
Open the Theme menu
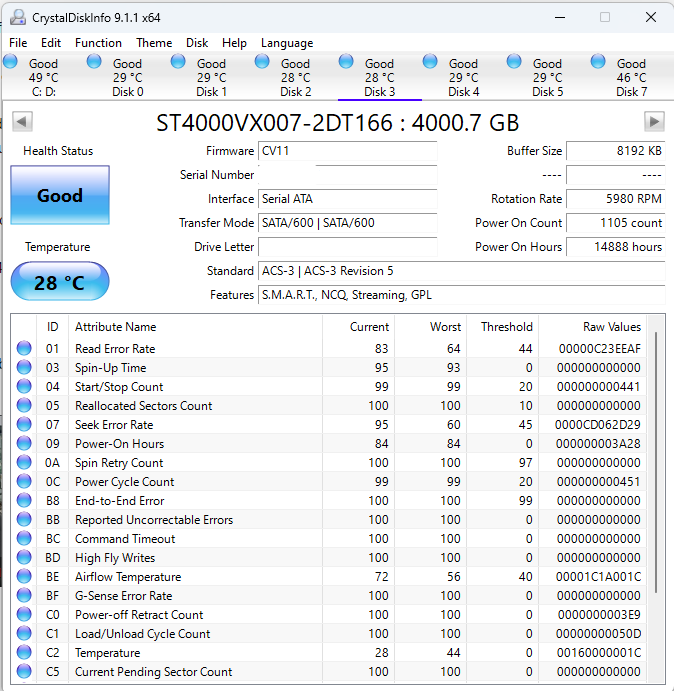click(x=154, y=43)
